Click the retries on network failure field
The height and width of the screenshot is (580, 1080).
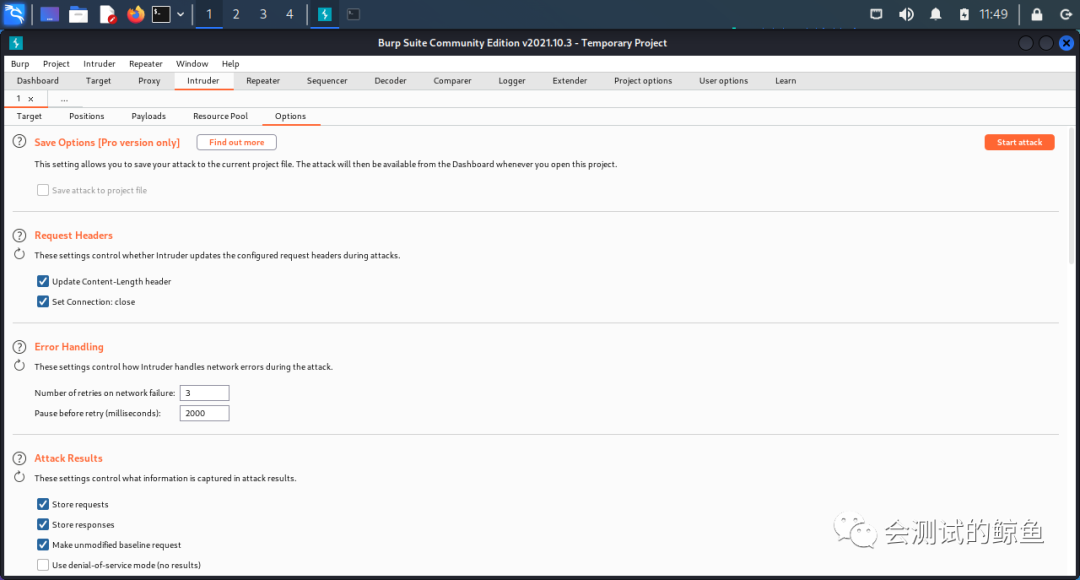pyautogui.click(x=205, y=393)
